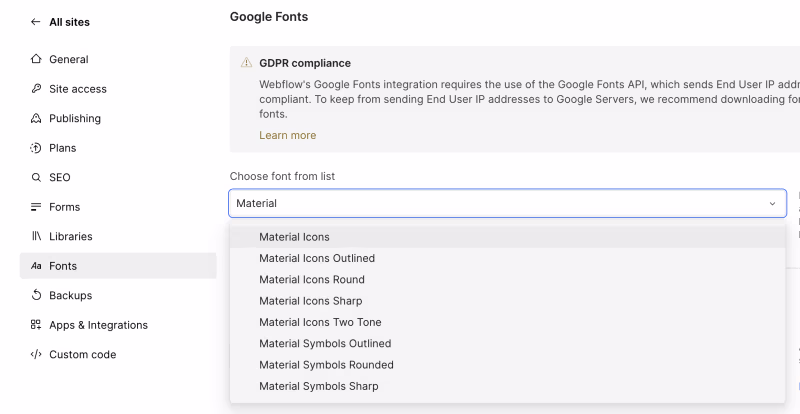Select Material Icons Outlined font
The height and width of the screenshot is (414, 800).
click(x=317, y=258)
